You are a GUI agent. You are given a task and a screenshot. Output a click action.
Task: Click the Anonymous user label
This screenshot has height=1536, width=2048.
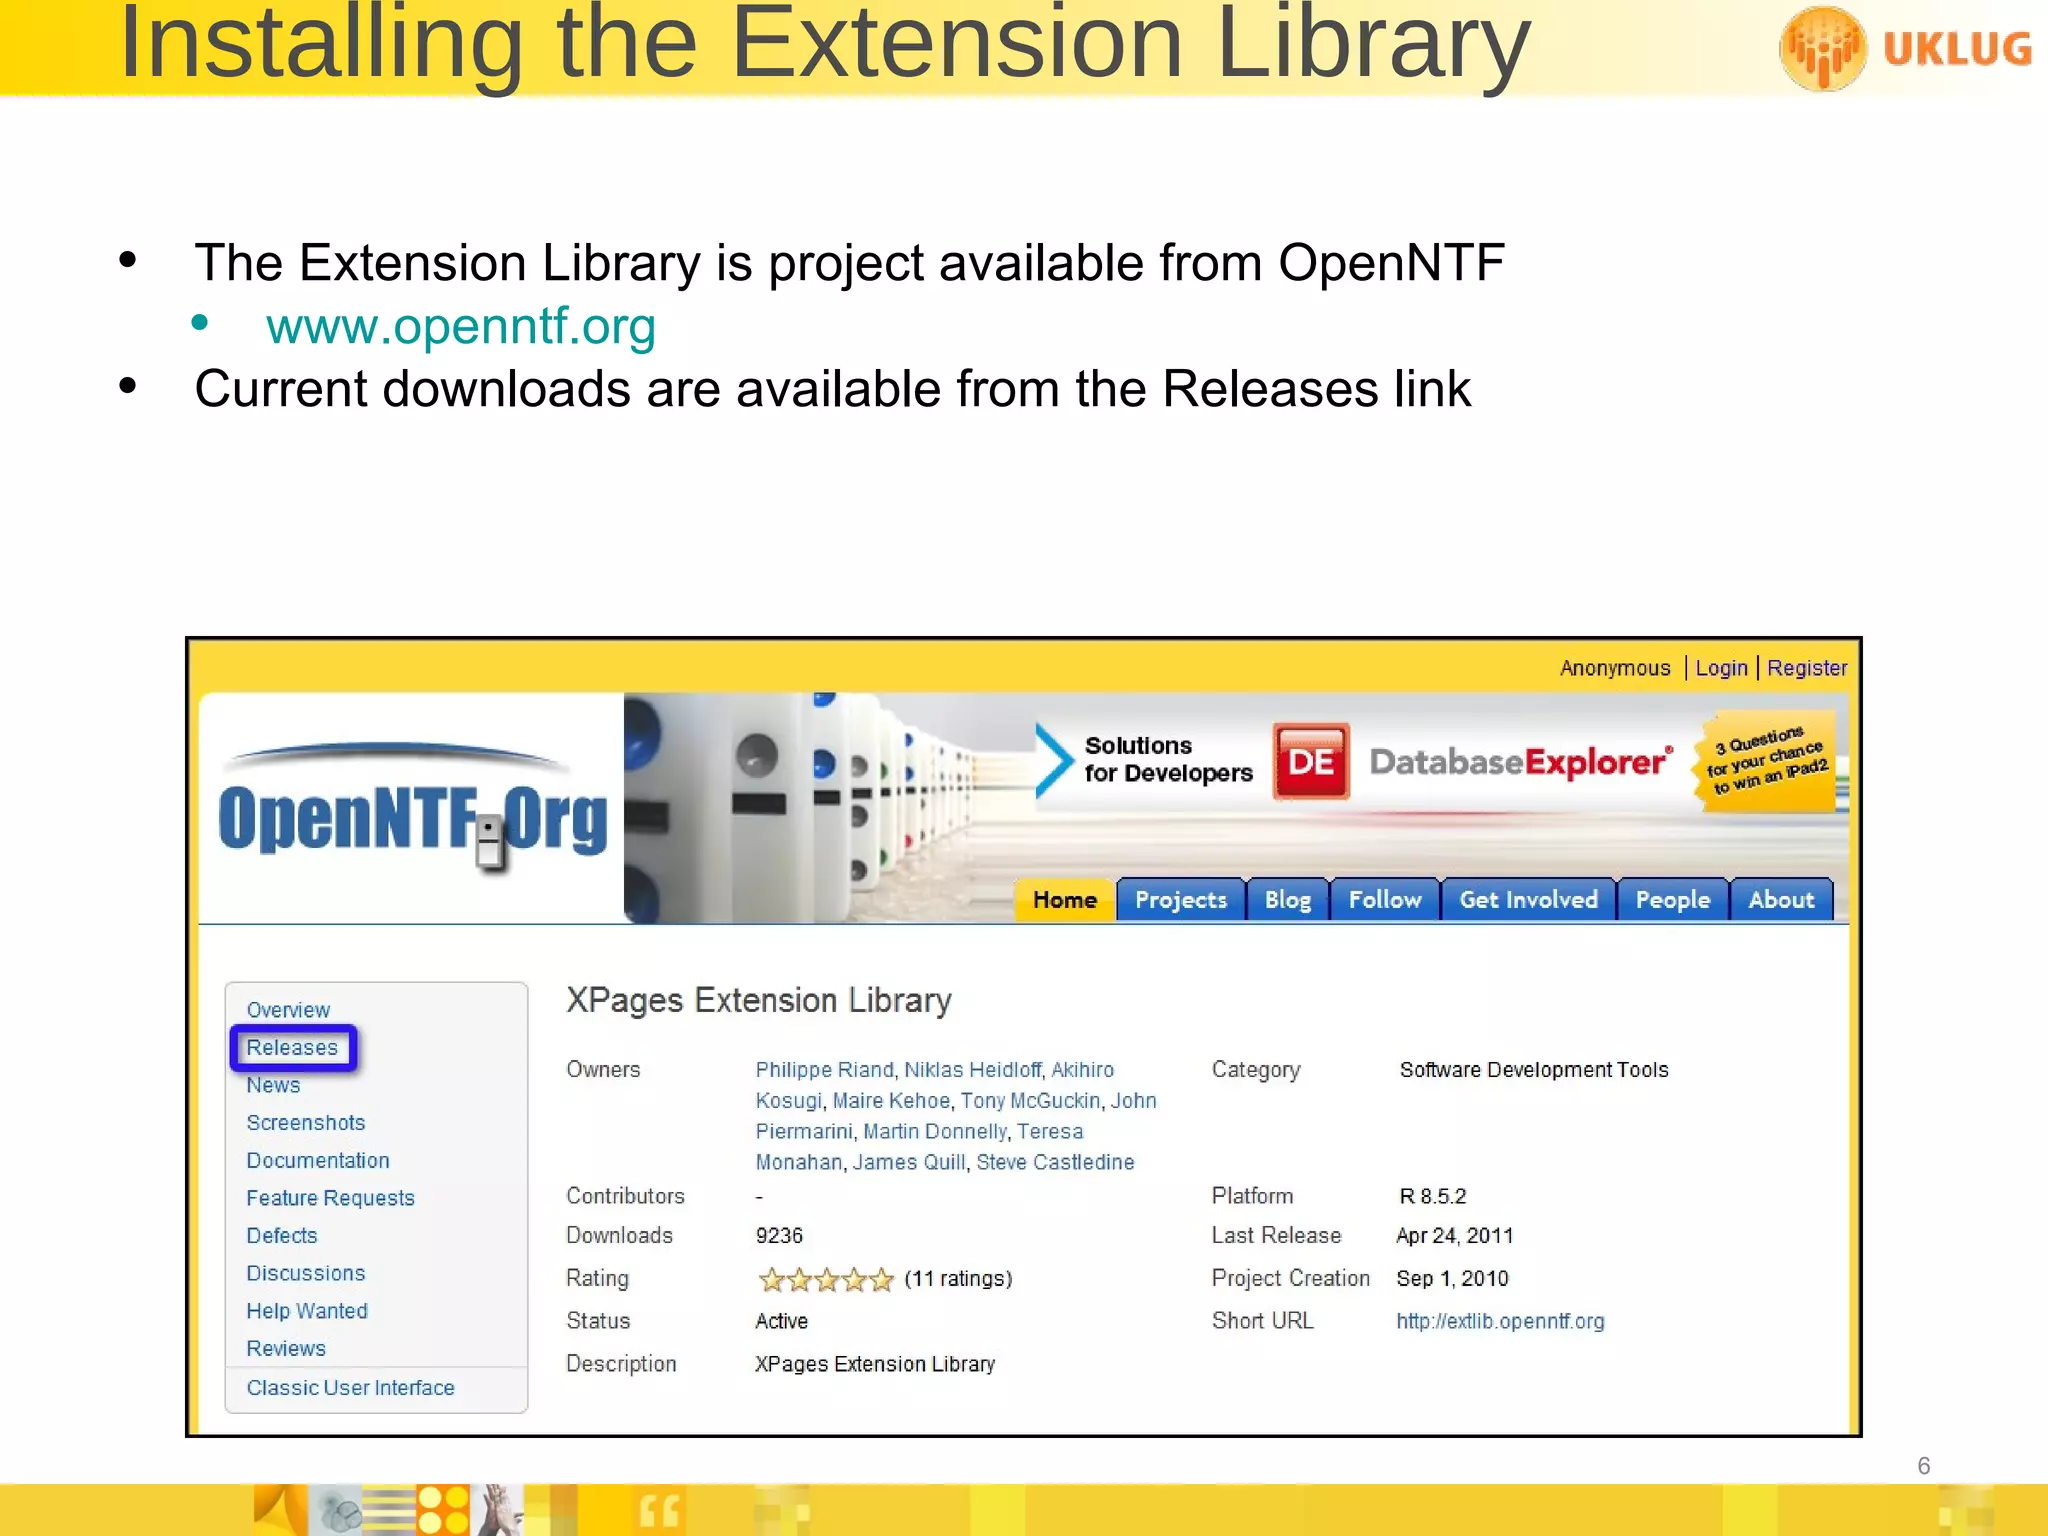click(x=1615, y=668)
